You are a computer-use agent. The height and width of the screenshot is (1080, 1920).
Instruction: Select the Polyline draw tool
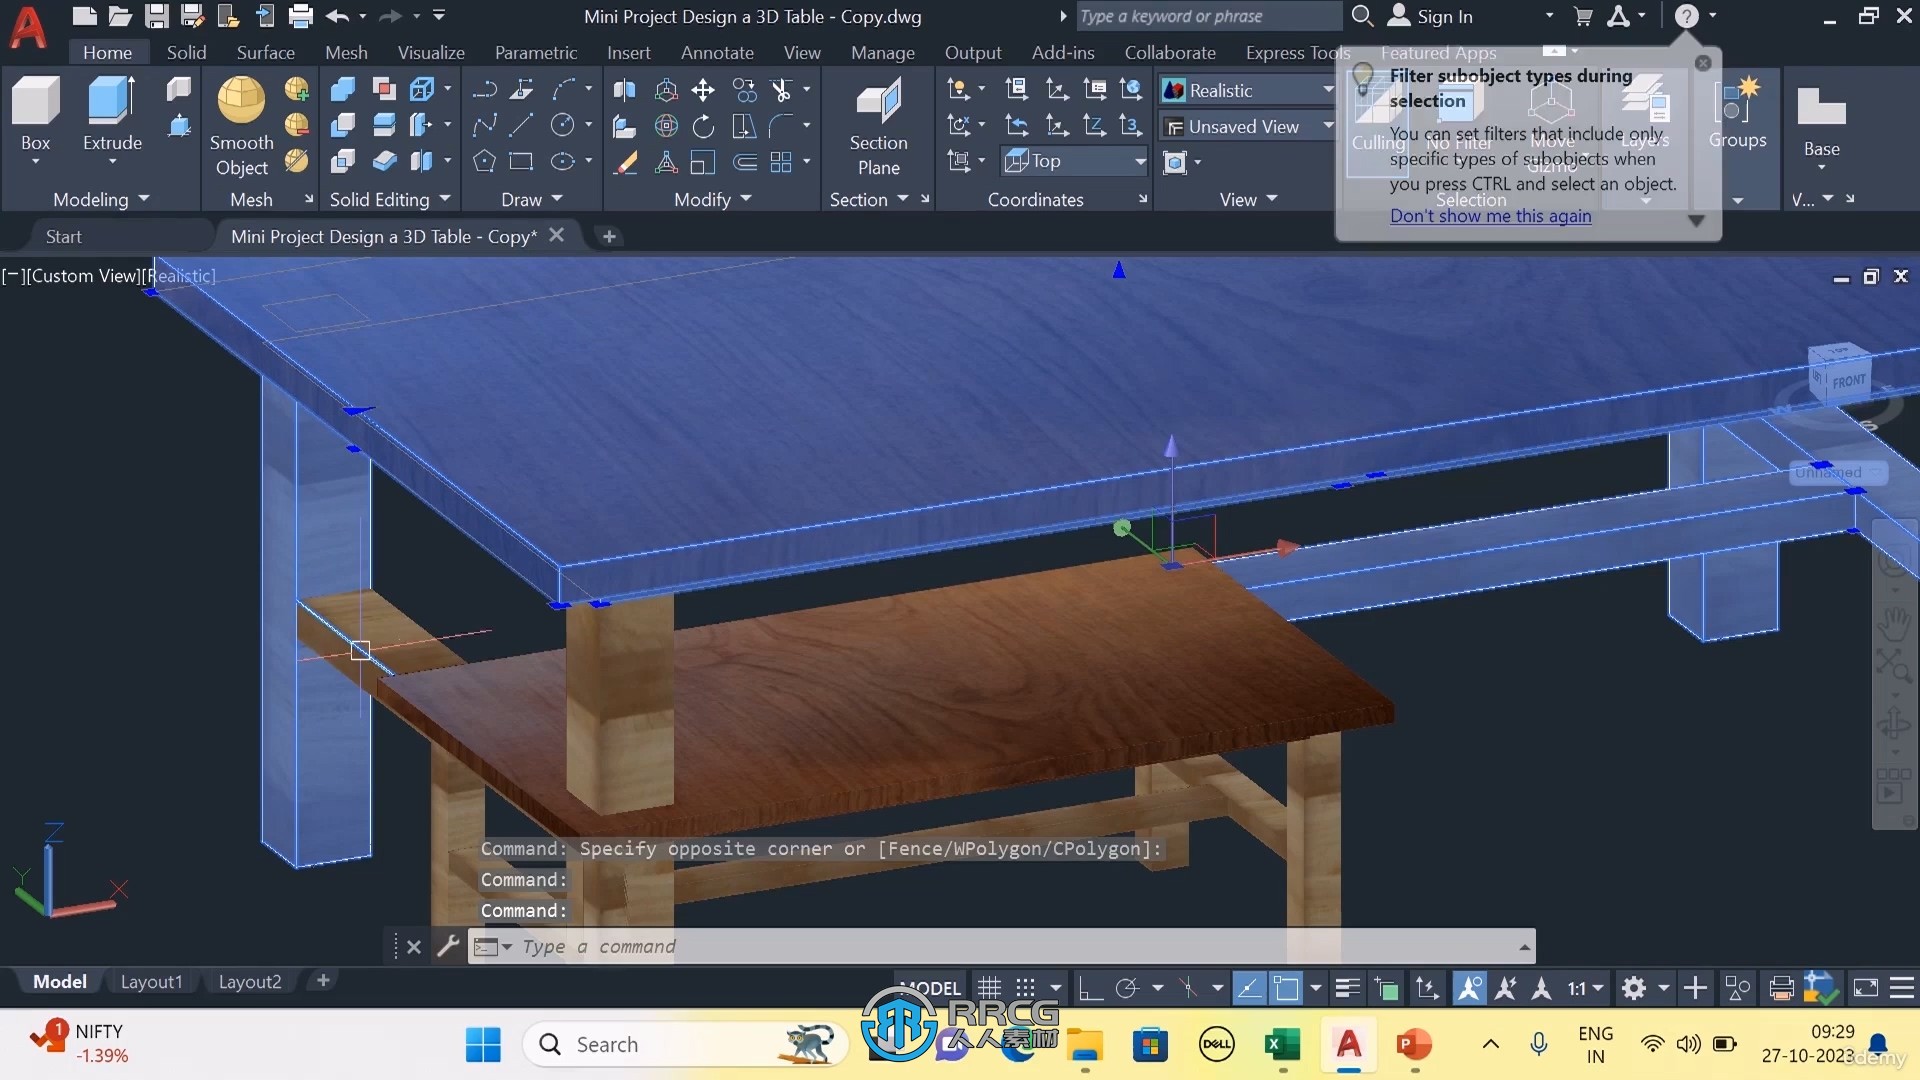coord(485,89)
